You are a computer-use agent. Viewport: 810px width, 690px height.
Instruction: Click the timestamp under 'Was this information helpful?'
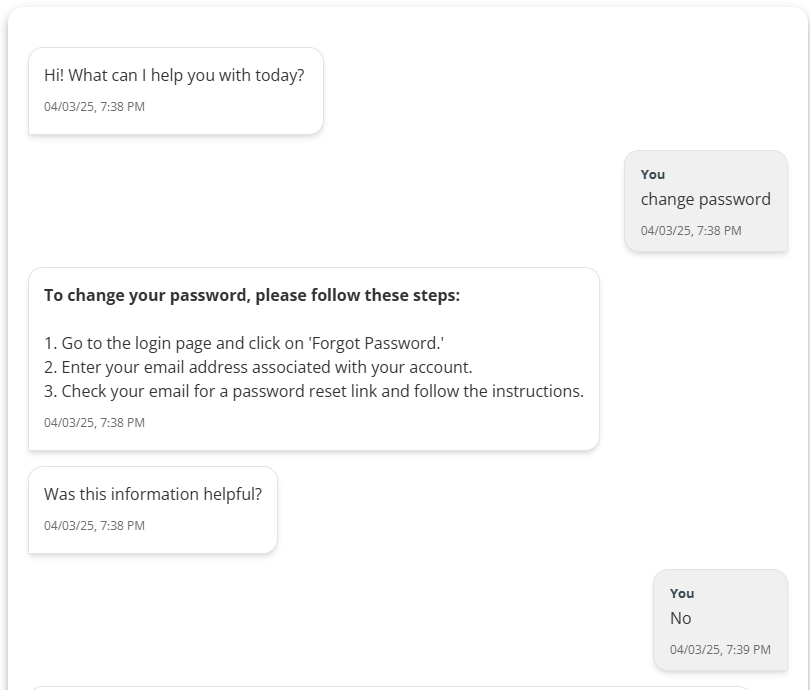click(94, 526)
